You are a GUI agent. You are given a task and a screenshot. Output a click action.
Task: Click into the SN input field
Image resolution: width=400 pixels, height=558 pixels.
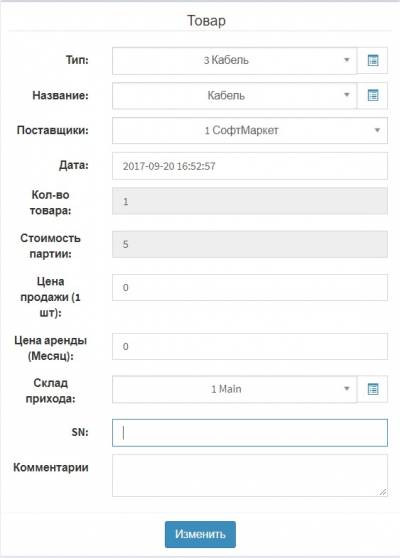[250, 433]
